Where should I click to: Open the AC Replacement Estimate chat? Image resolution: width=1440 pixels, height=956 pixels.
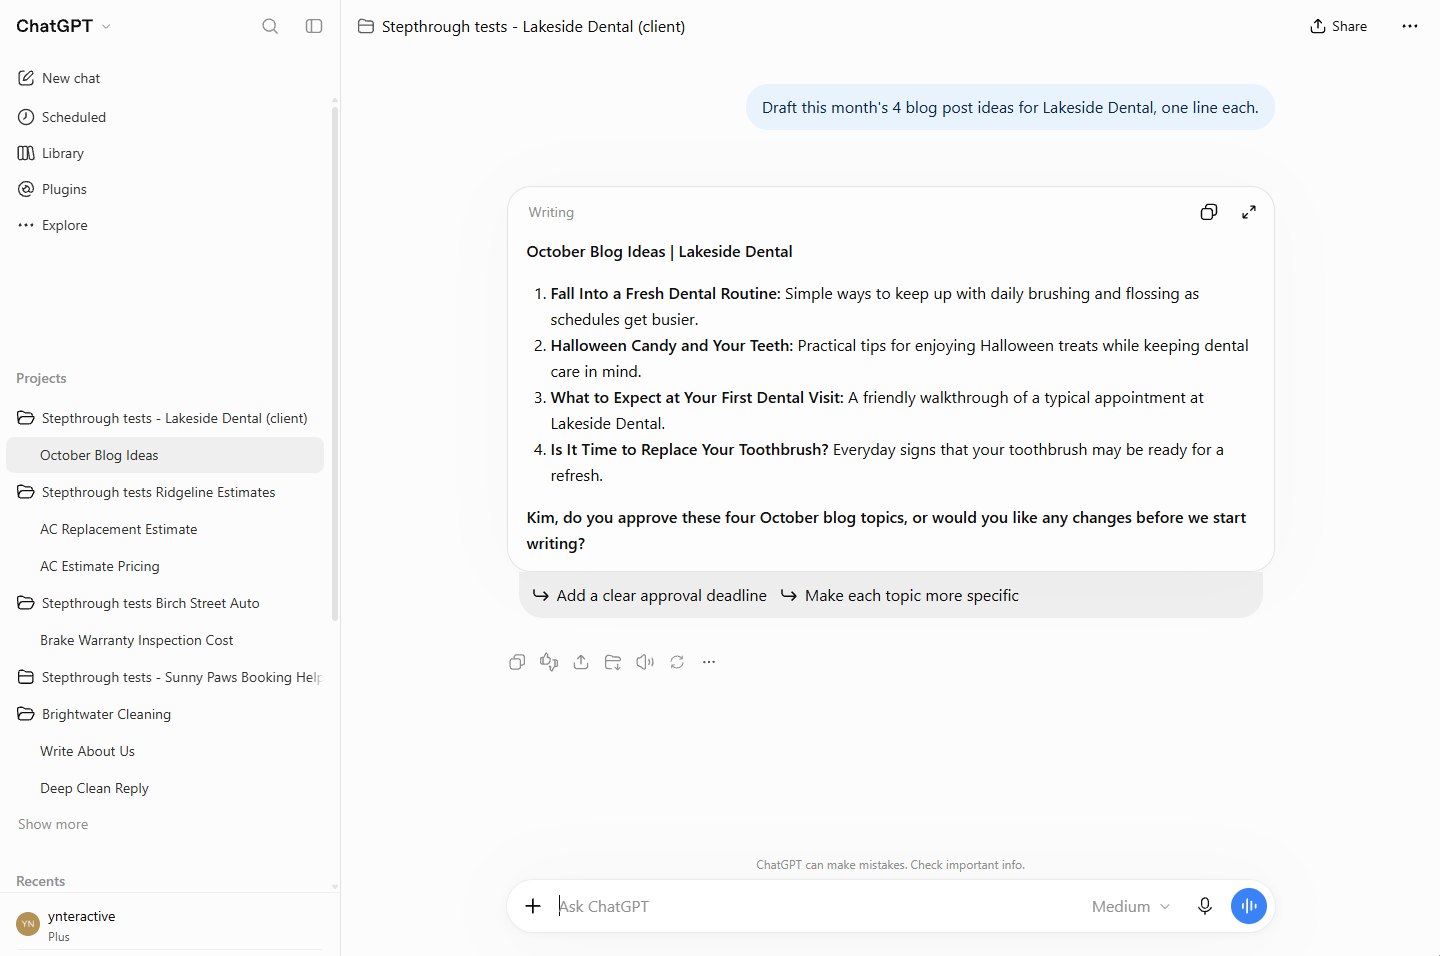[x=165, y=529]
